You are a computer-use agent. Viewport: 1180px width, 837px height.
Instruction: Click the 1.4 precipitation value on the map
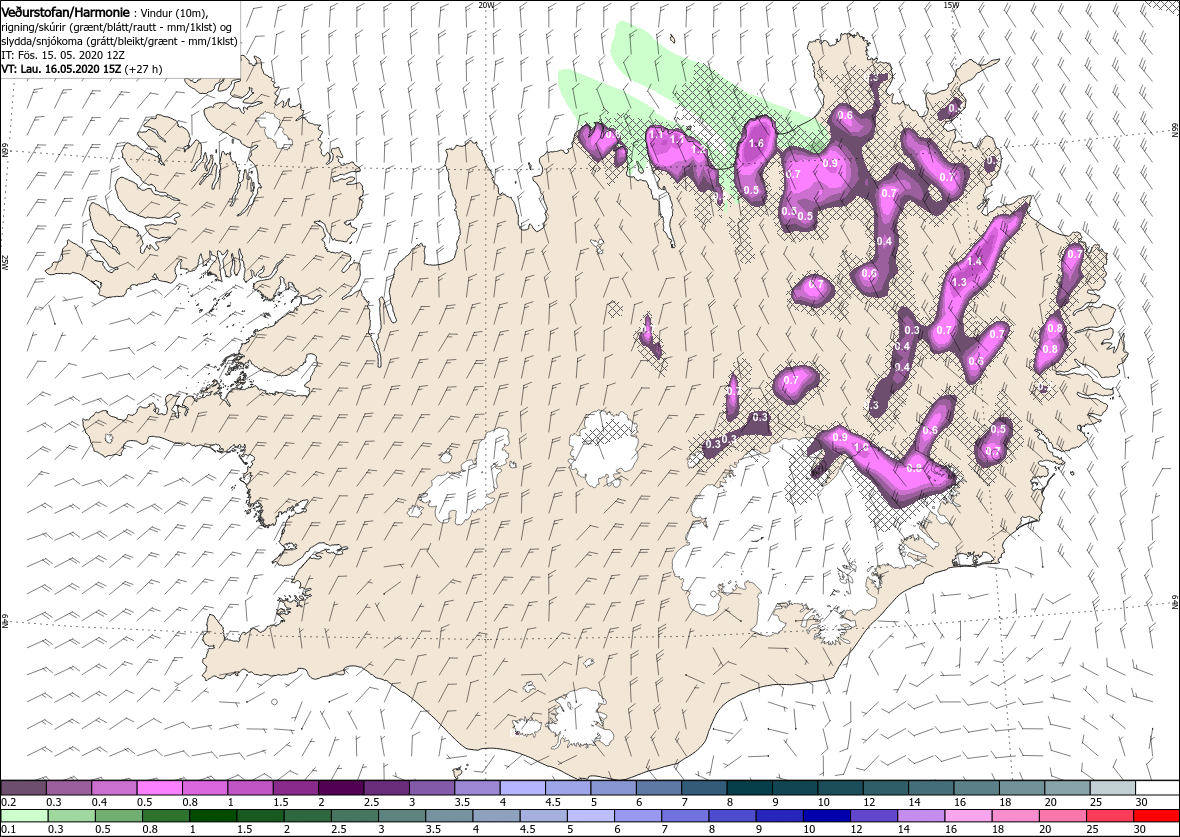click(975, 261)
